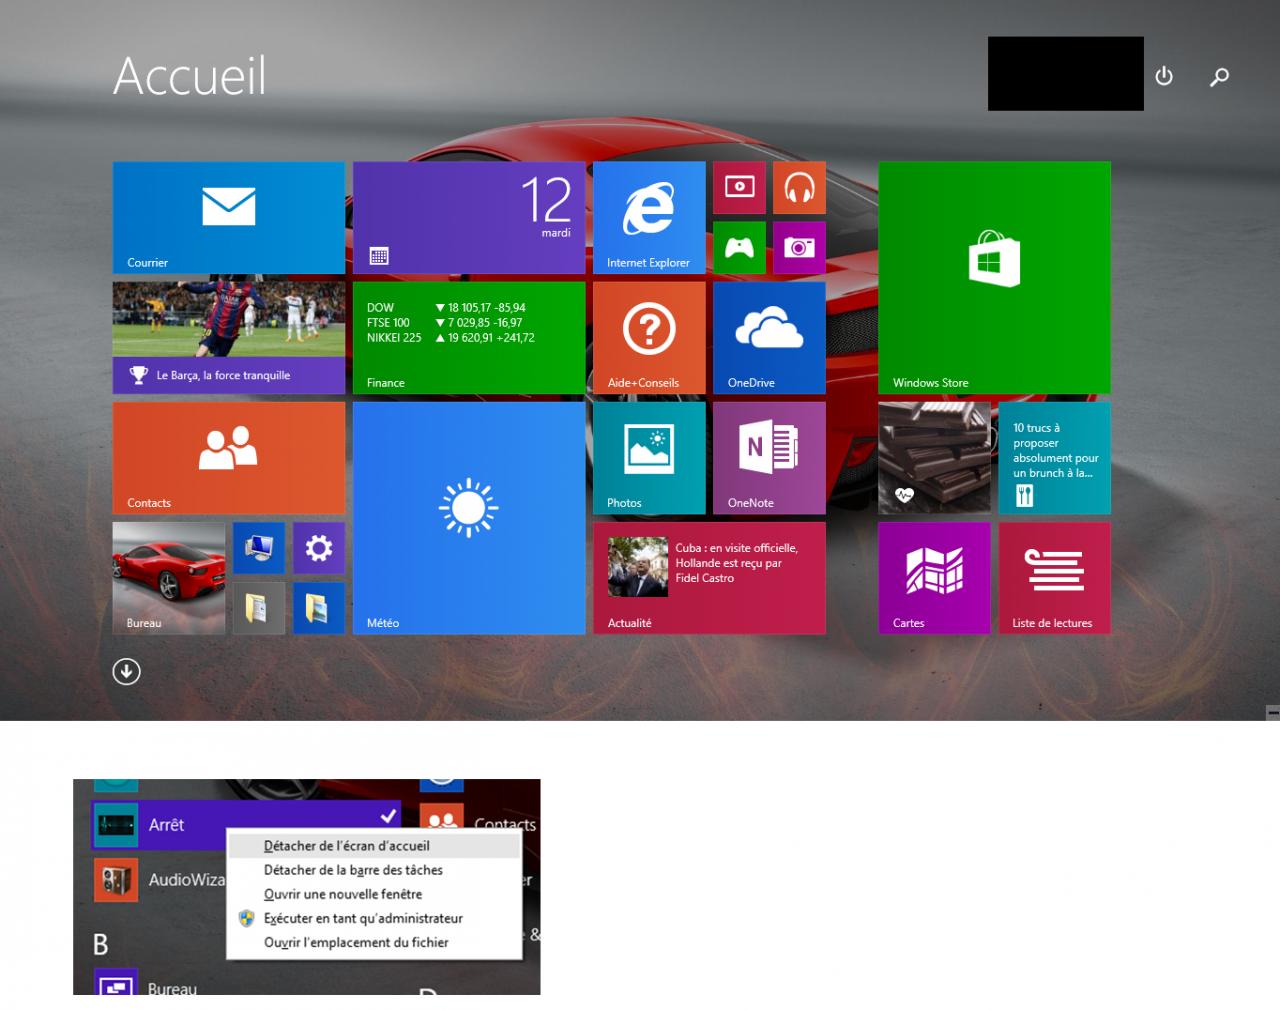Open the food tile '10 trucs à proposer'
The image size is (1280, 1010).
[1054, 458]
